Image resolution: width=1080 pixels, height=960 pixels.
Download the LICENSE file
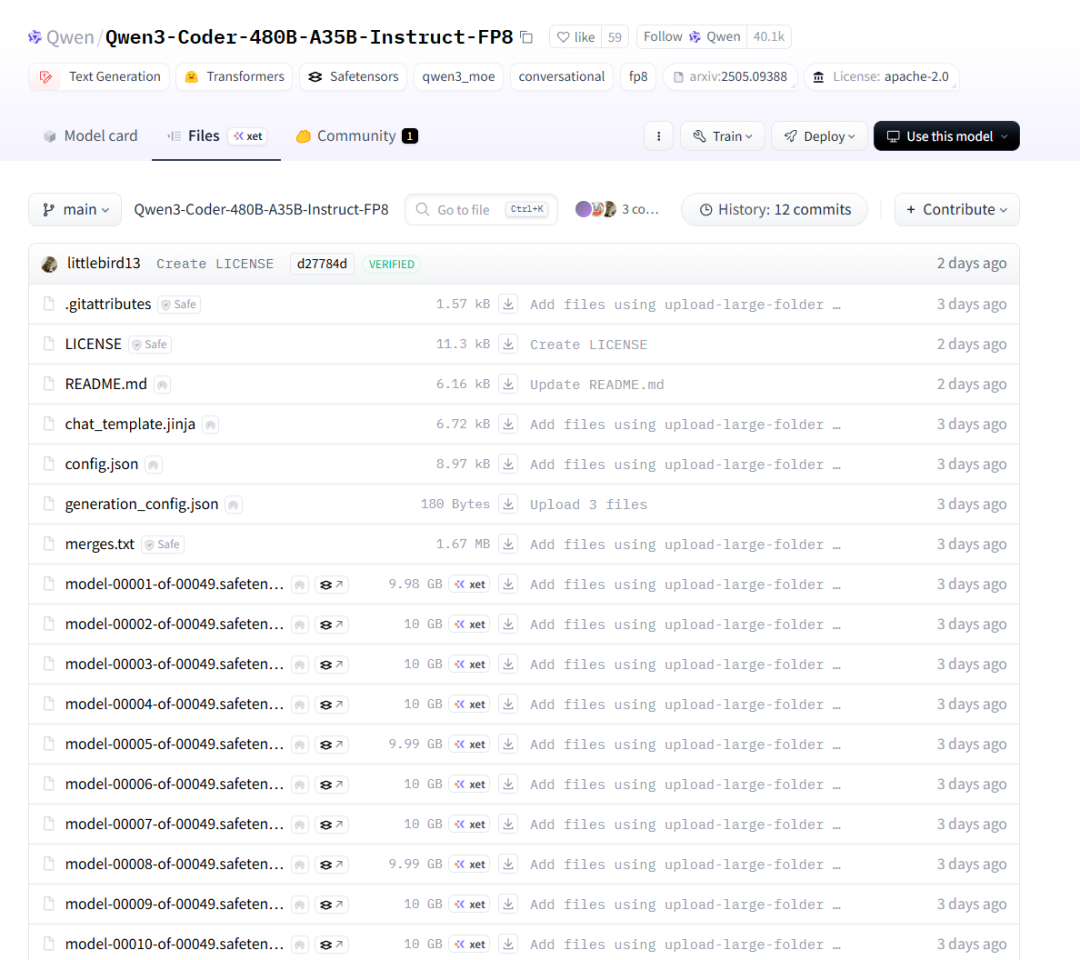point(508,344)
